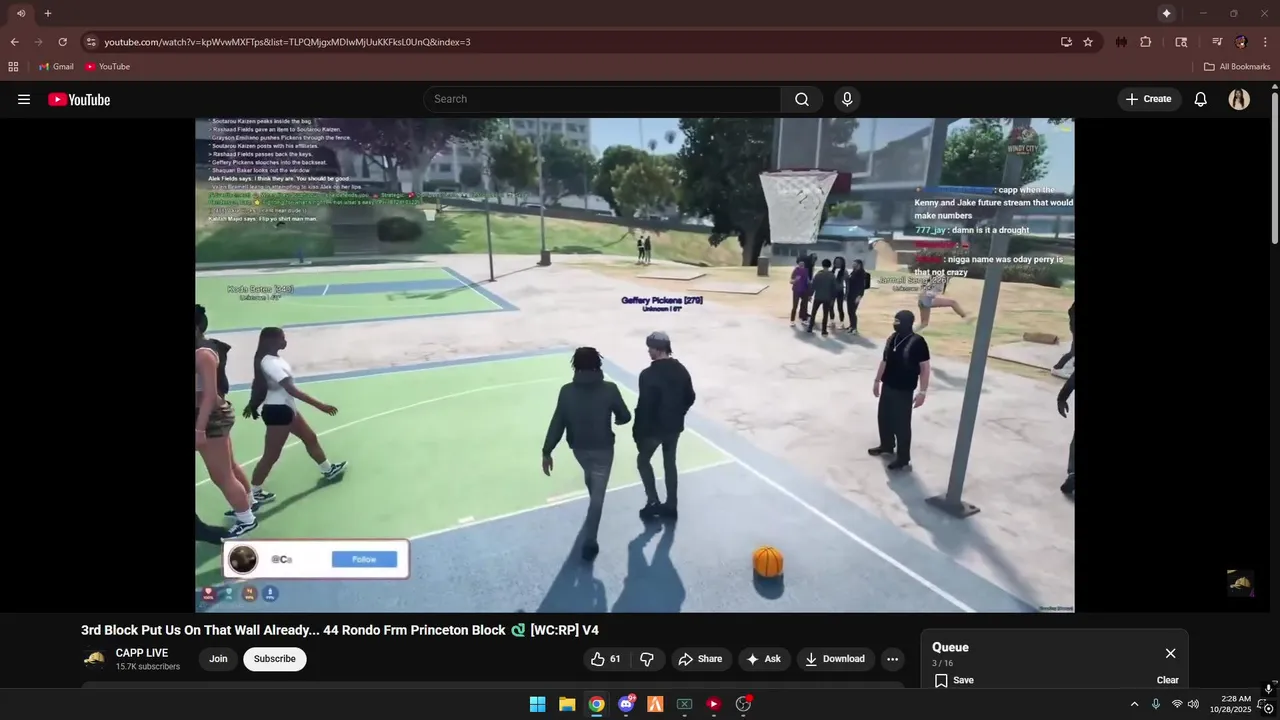This screenshot has height=720, width=1280.
Task: Go back with the browser arrow
Action: (x=14, y=42)
